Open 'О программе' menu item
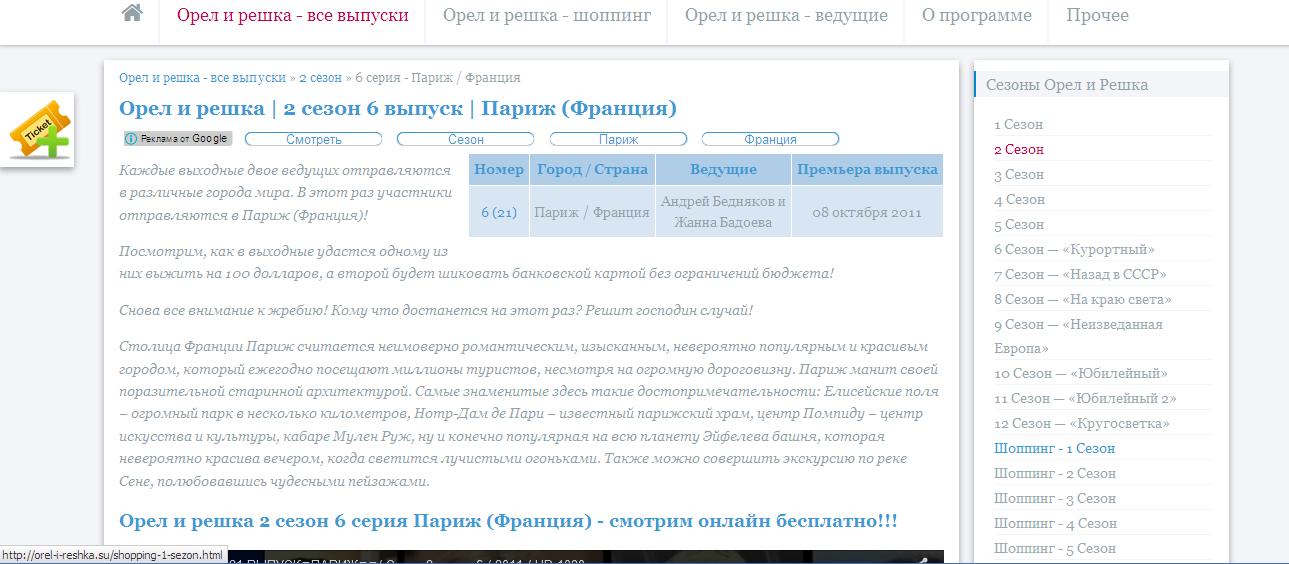The height and width of the screenshot is (564, 1289). (976, 16)
